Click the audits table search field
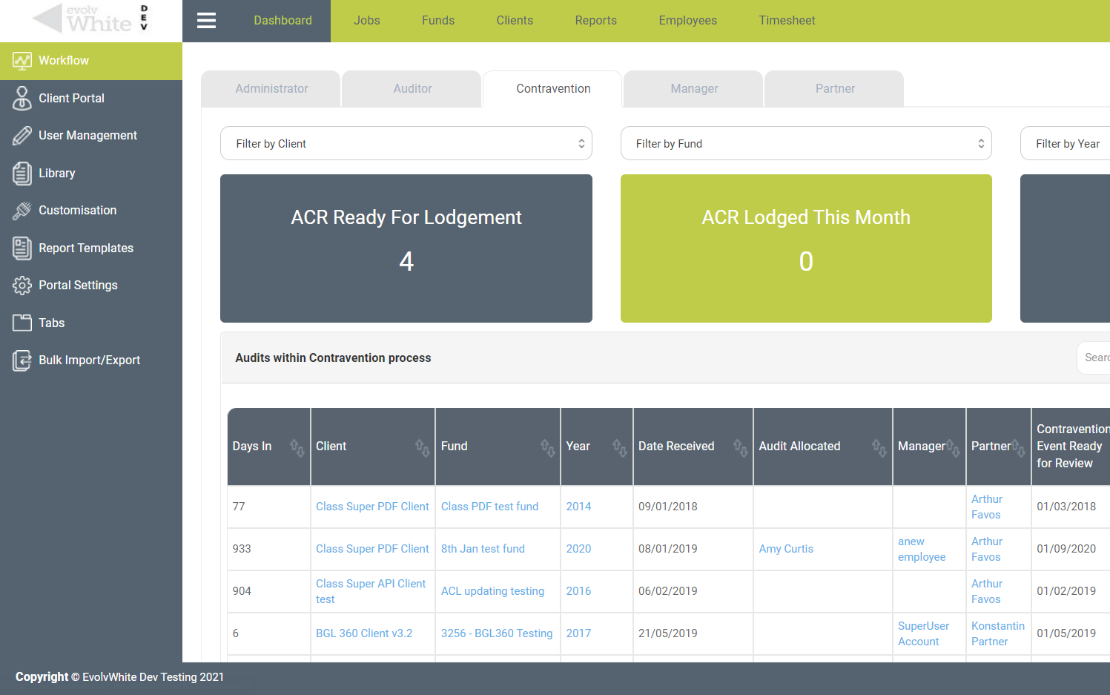This screenshot has height=695, width=1110. tap(1094, 358)
